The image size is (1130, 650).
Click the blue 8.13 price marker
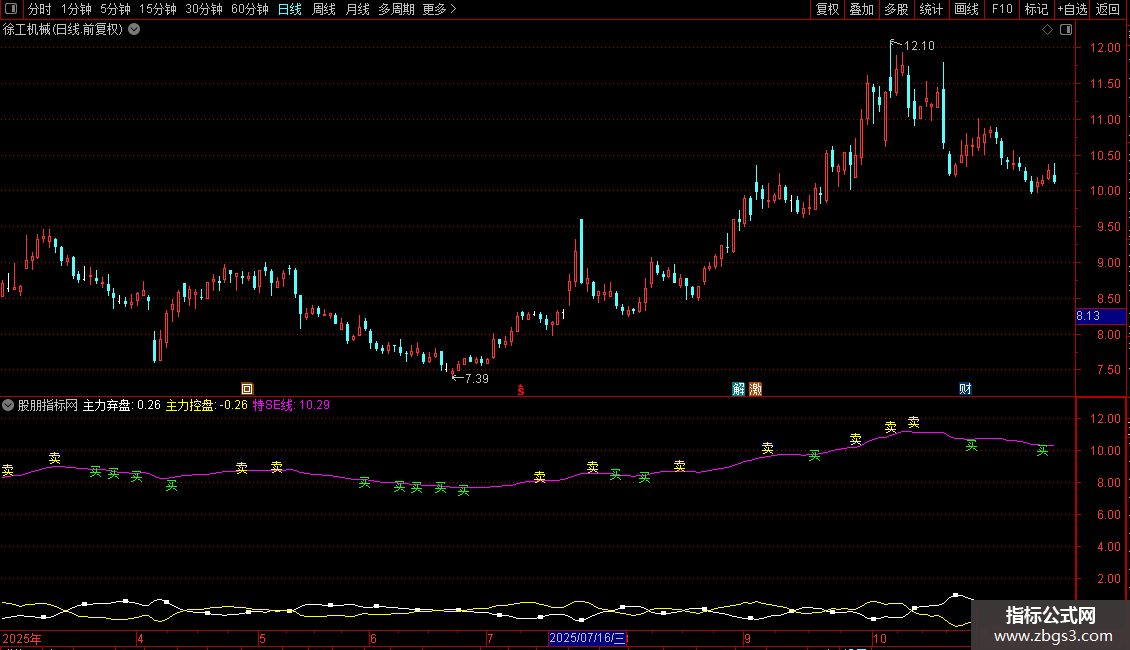(1100, 316)
